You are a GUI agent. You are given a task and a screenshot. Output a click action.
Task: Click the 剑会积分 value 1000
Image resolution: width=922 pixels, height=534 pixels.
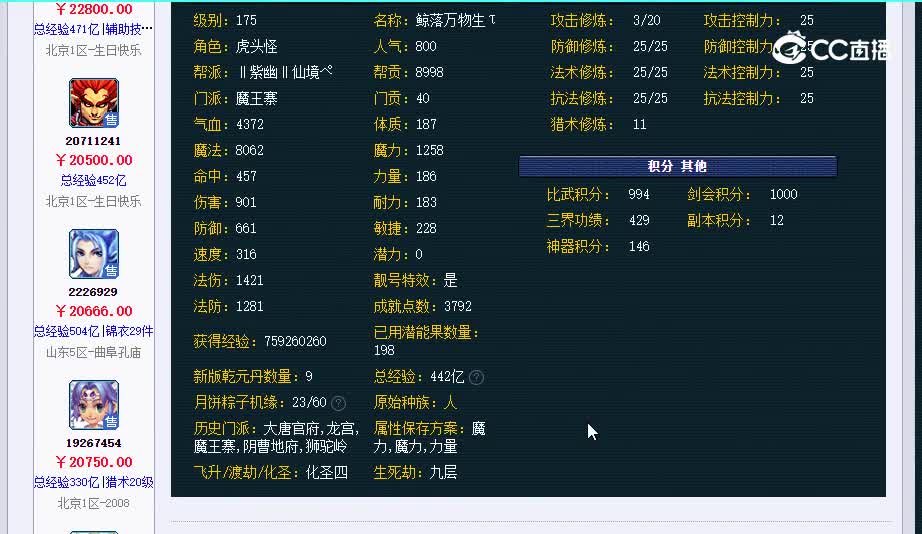[x=784, y=195]
